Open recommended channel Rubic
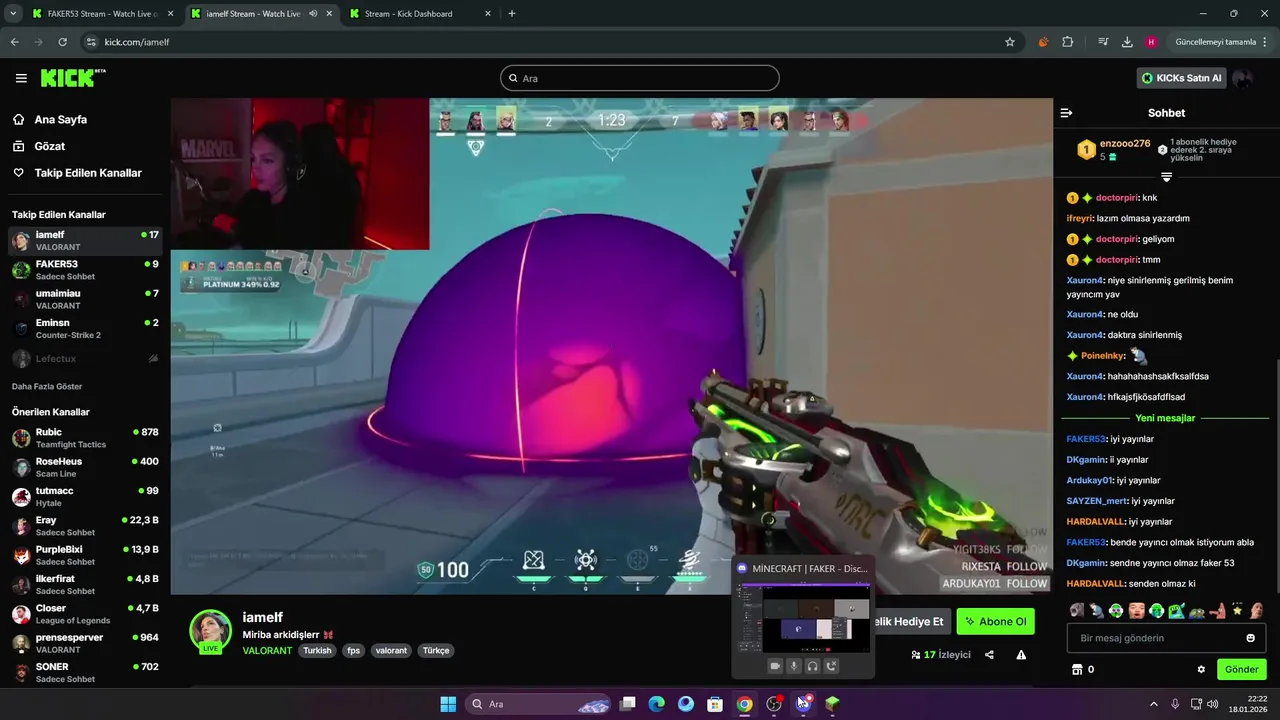The image size is (1280, 720). [x=85, y=438]
